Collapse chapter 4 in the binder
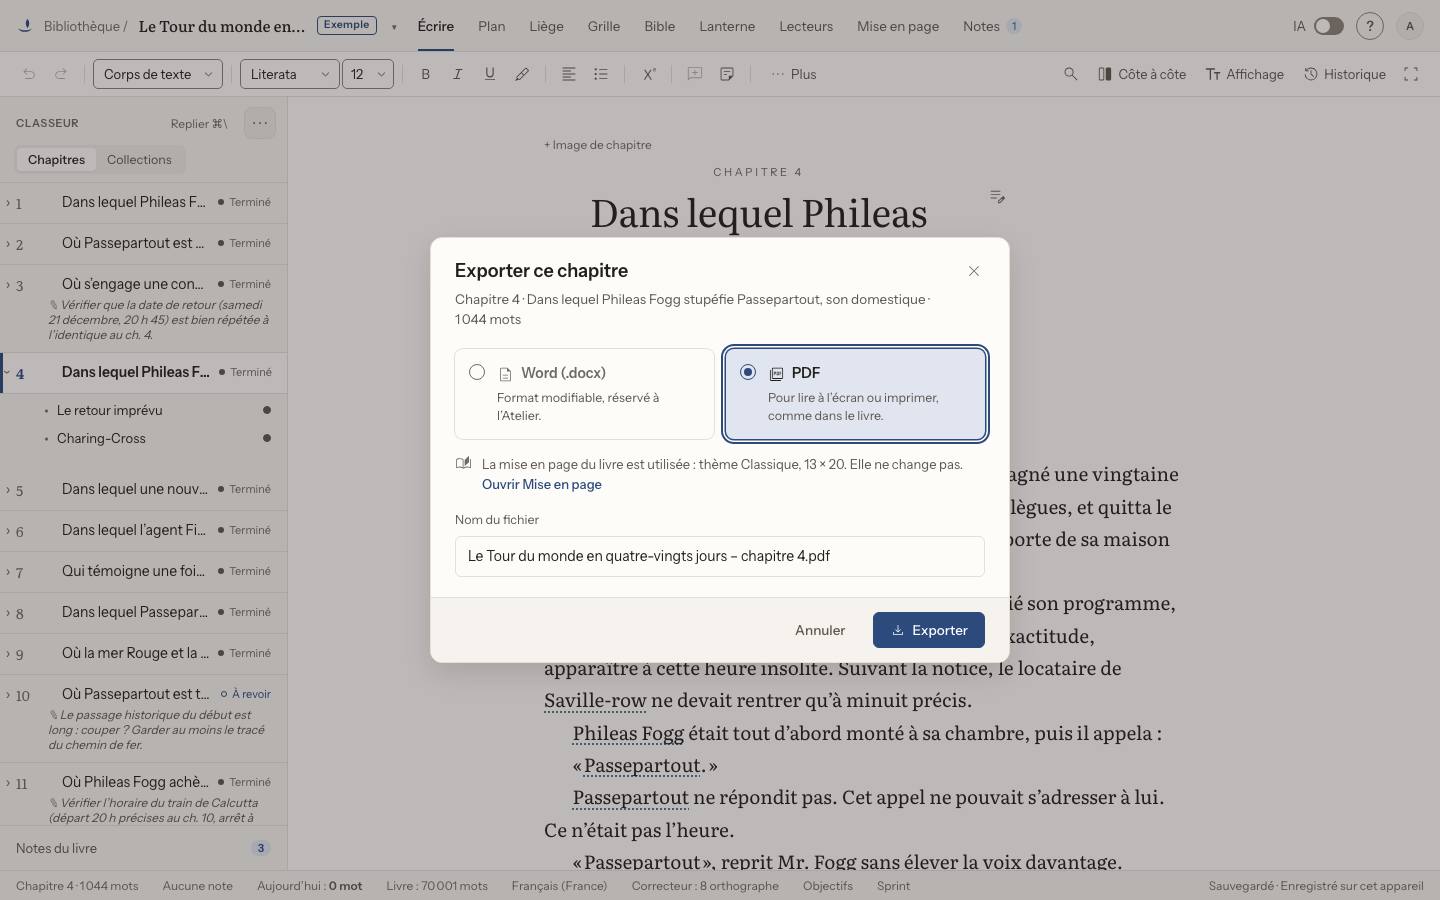 point(8,372)
